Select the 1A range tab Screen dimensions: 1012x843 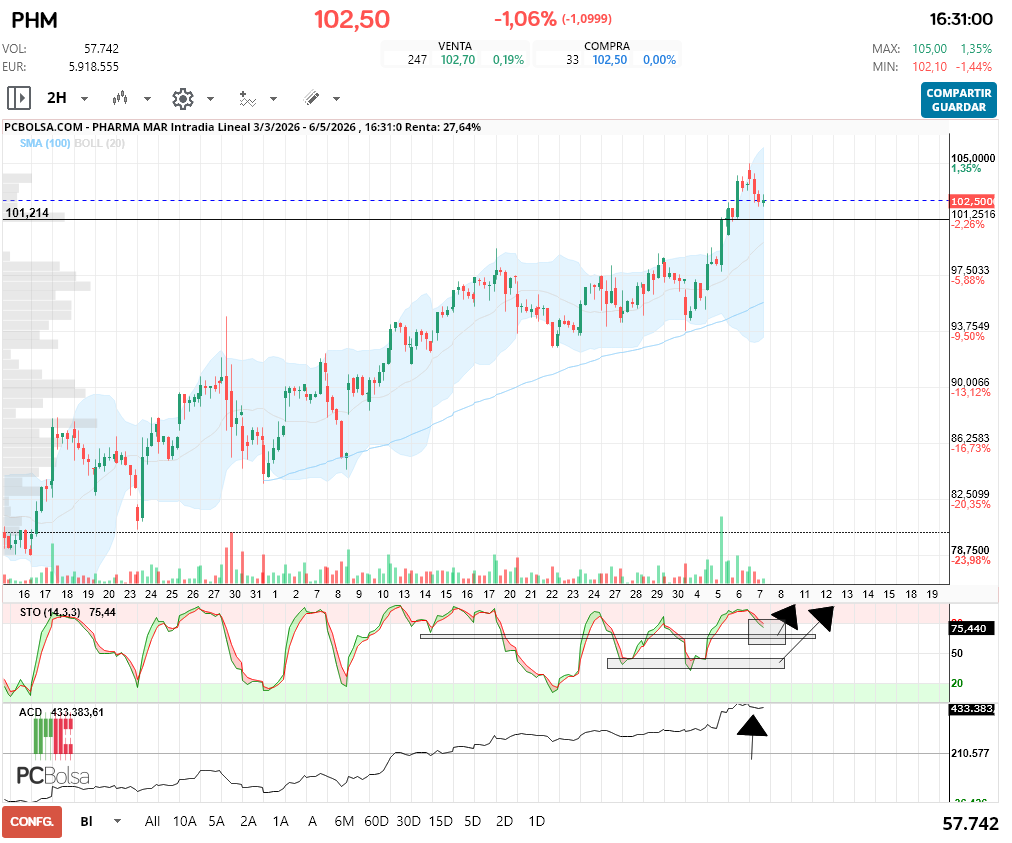pos(280,821)
